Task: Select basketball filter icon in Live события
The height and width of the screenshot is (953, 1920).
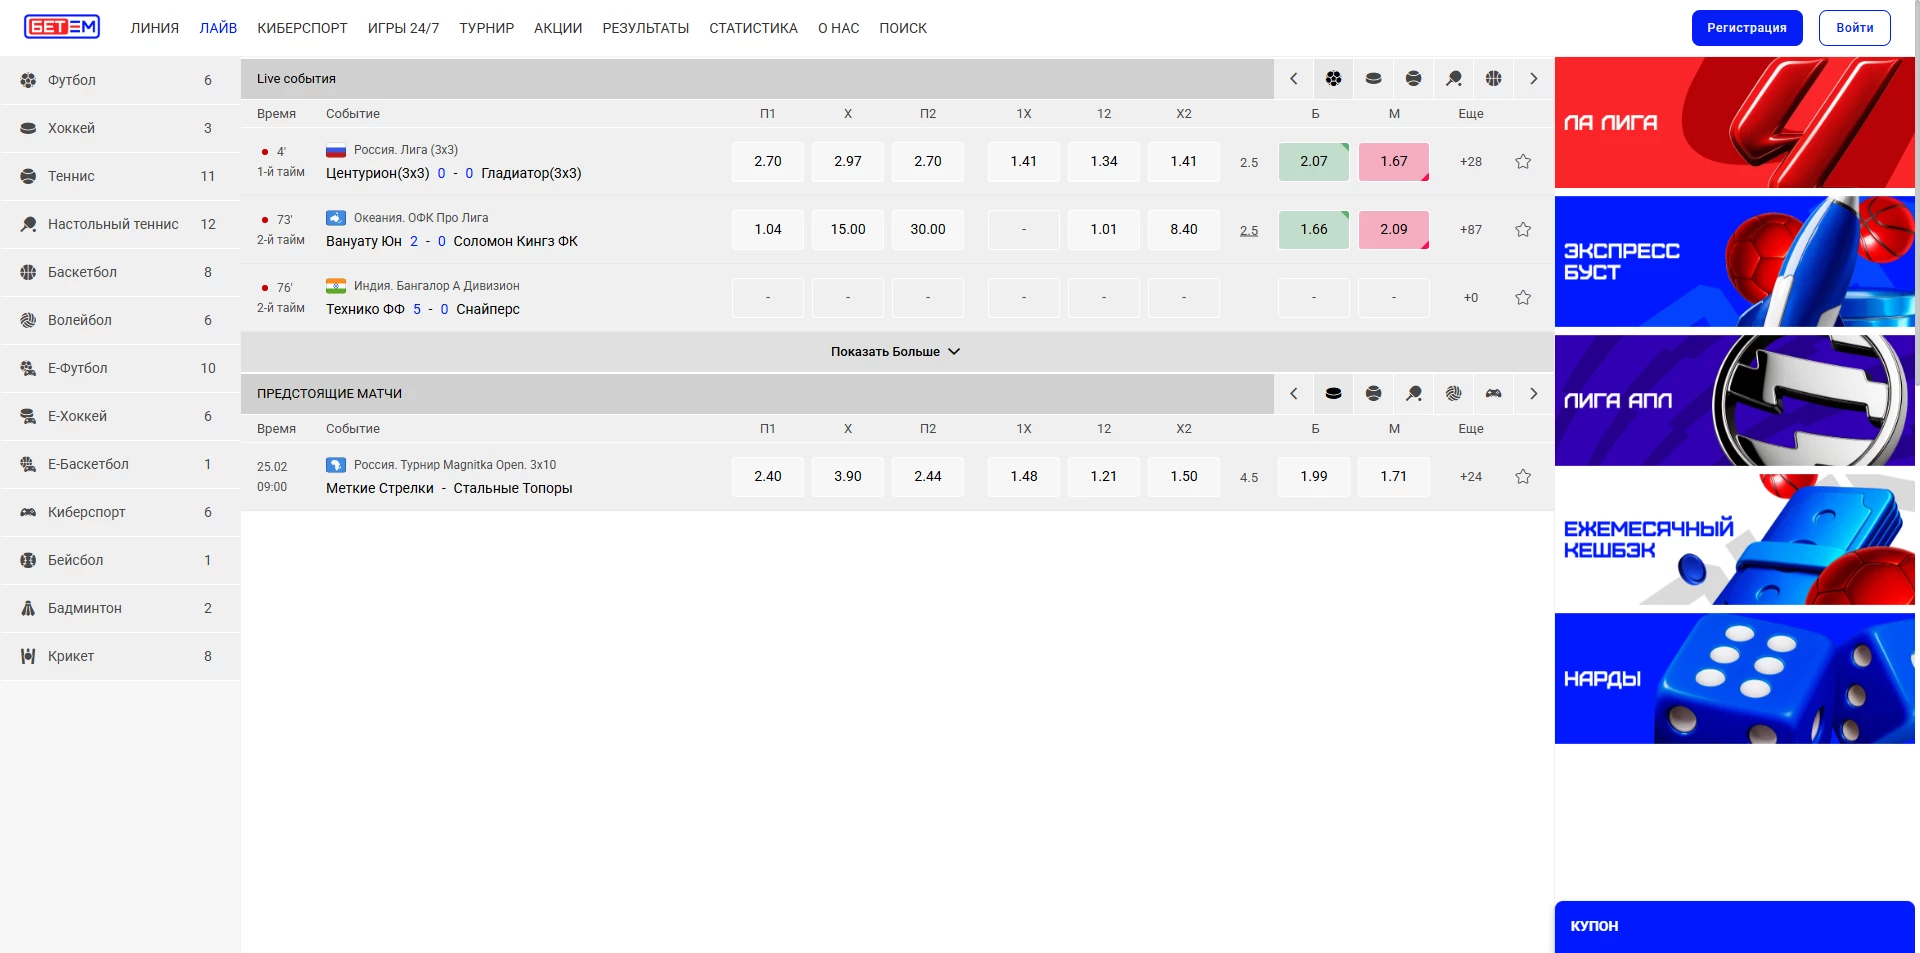Action: click(x=1493, y=79)
